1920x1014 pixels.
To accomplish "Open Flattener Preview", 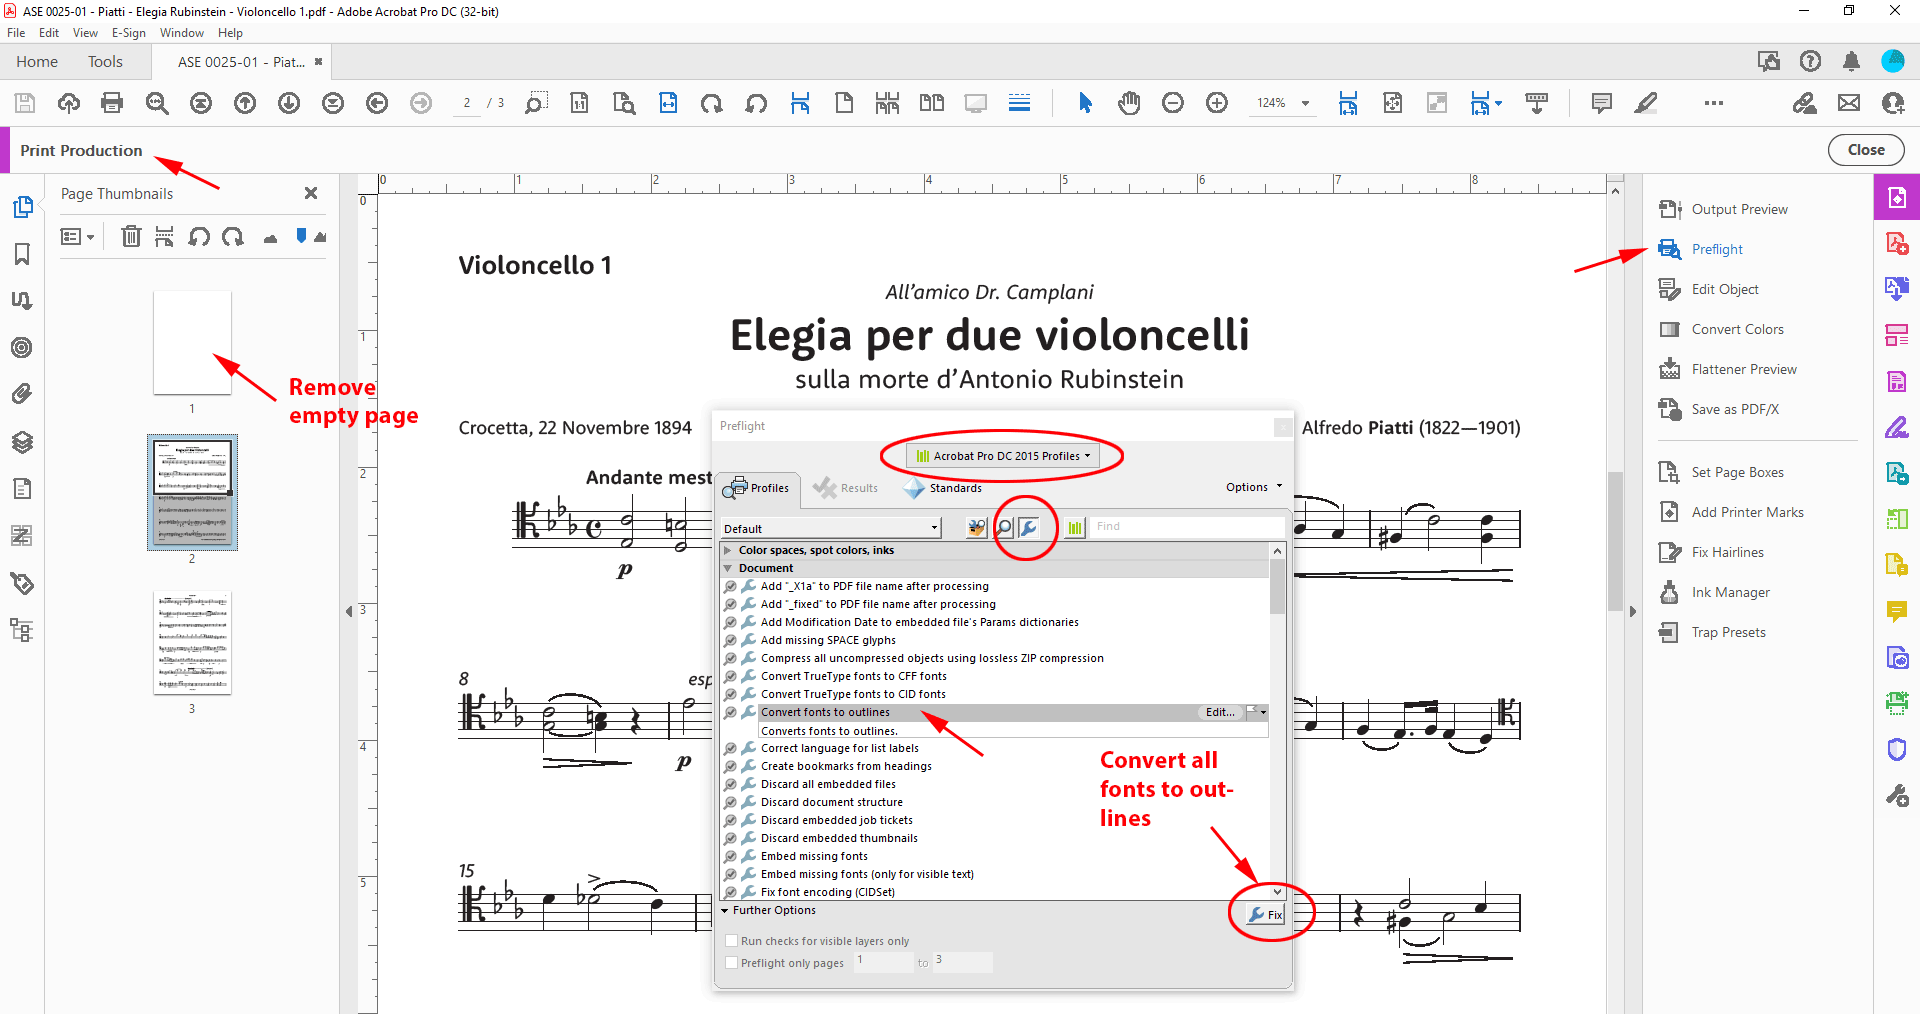I will point(1744,369).
